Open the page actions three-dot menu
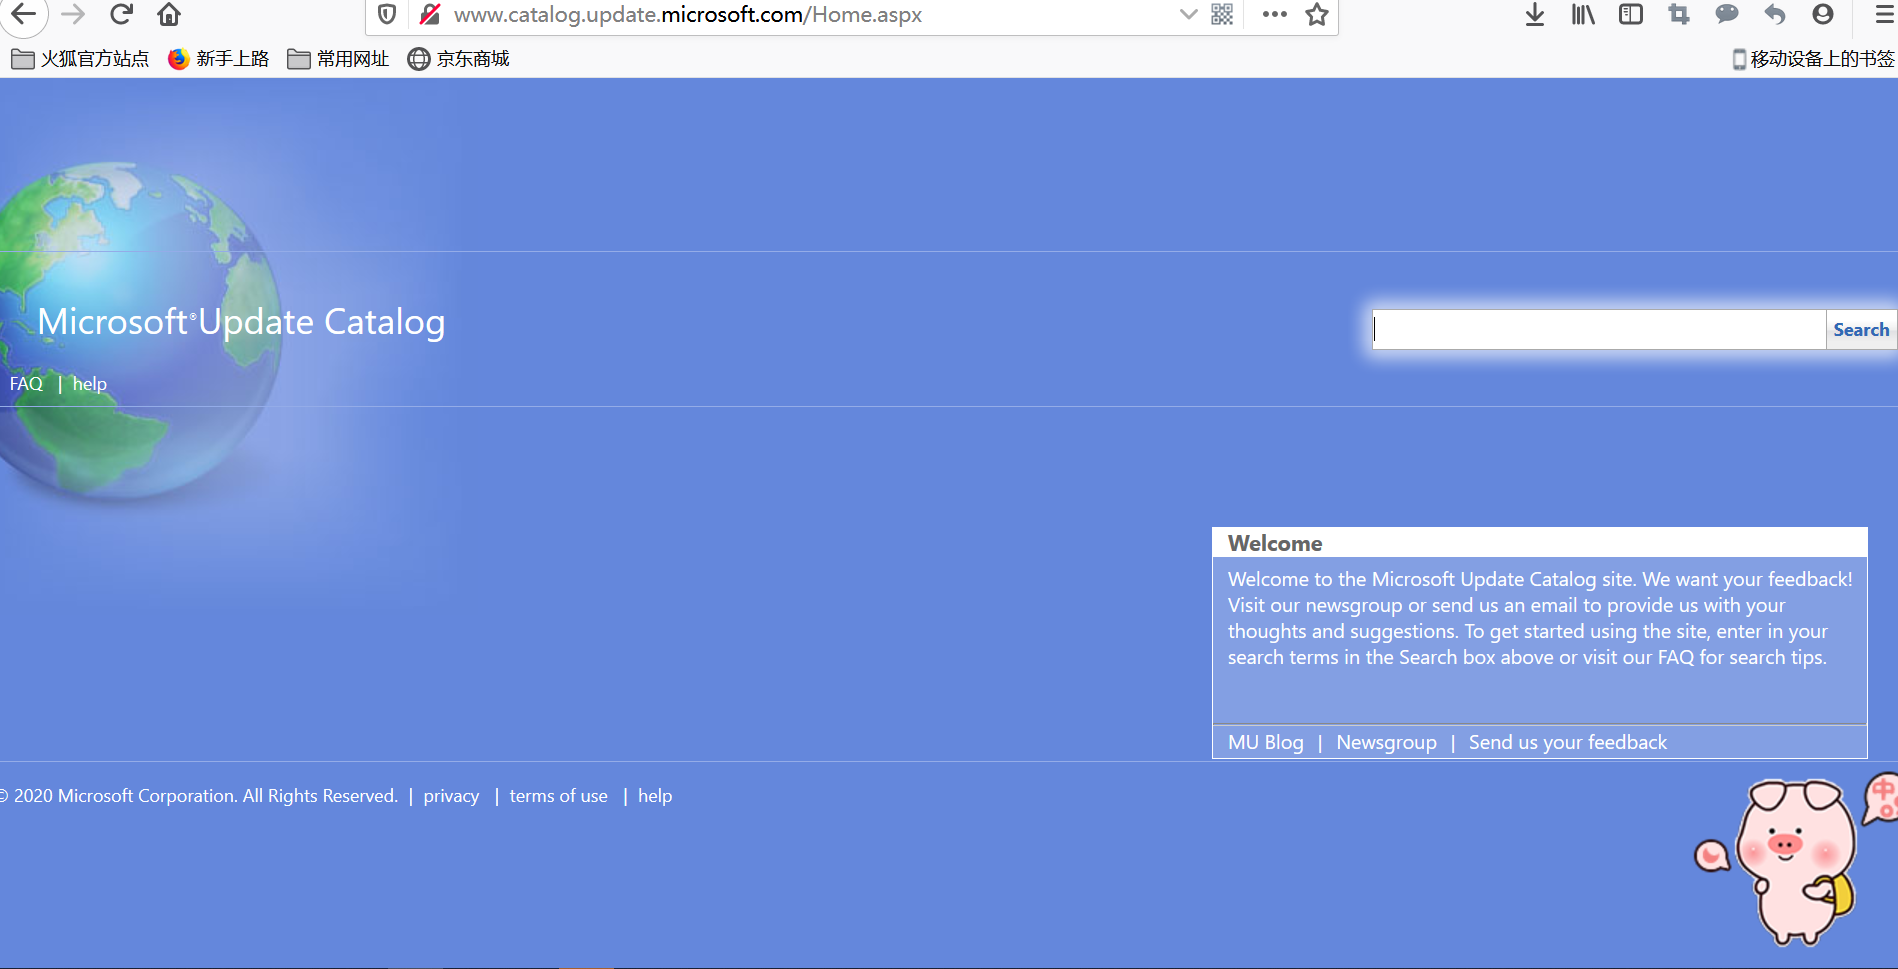Image resolution: width=1898 pixels, height=969 pixels. click(1274, 14)
